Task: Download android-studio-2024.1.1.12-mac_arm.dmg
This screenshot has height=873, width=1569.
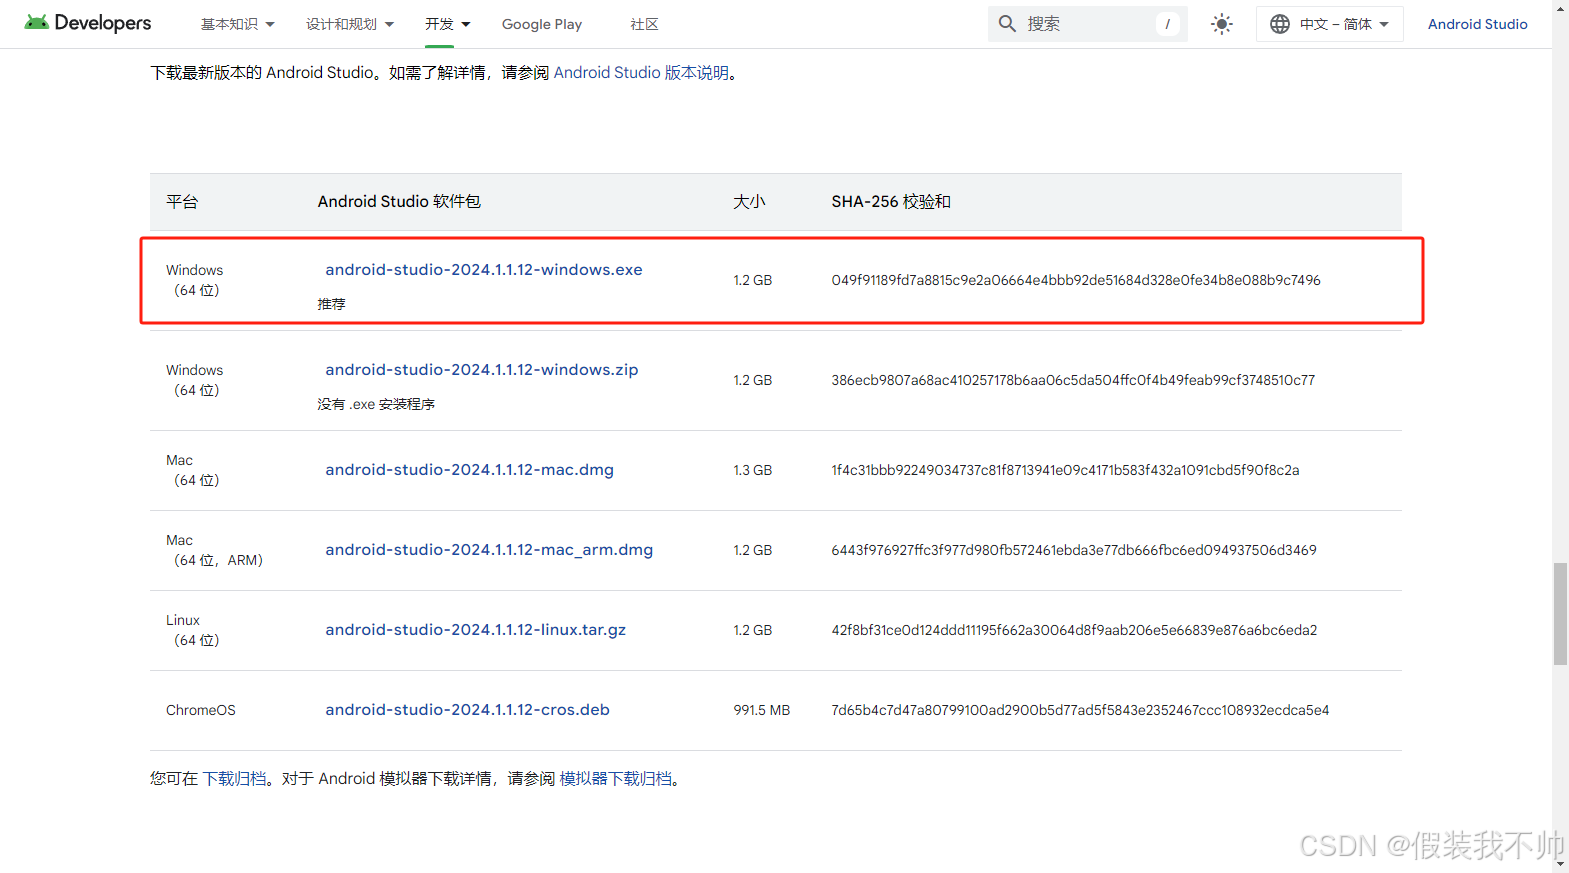Action: point(489,550)
